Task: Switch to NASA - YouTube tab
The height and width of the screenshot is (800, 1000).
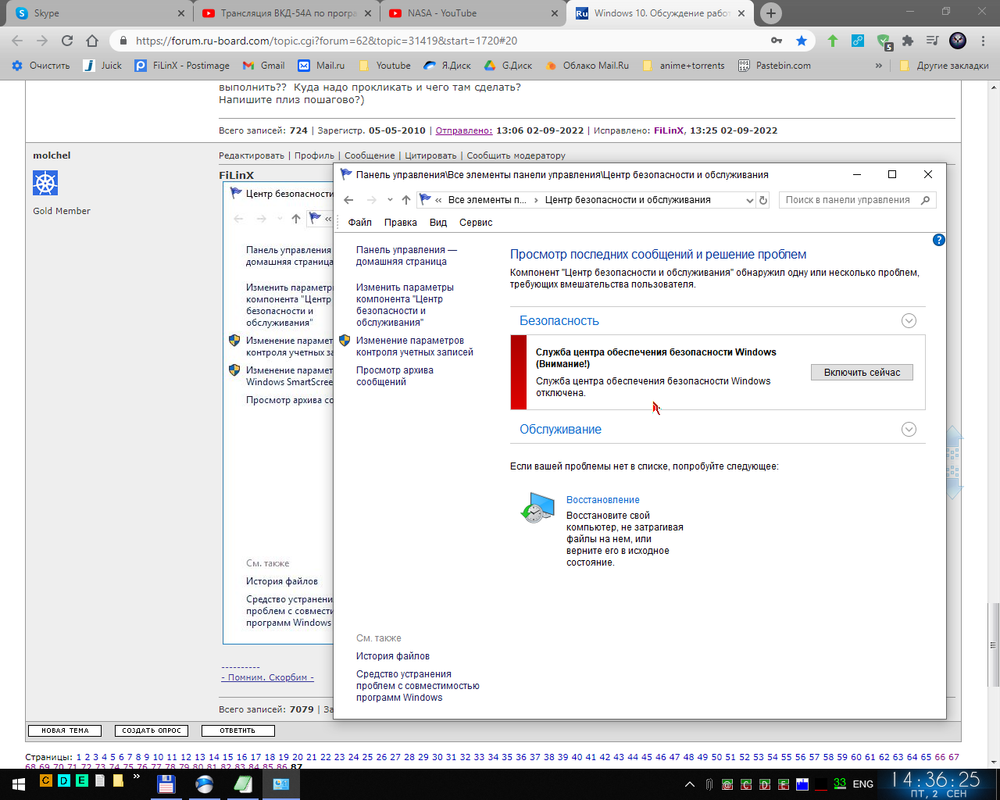Action: pos(472,13)
